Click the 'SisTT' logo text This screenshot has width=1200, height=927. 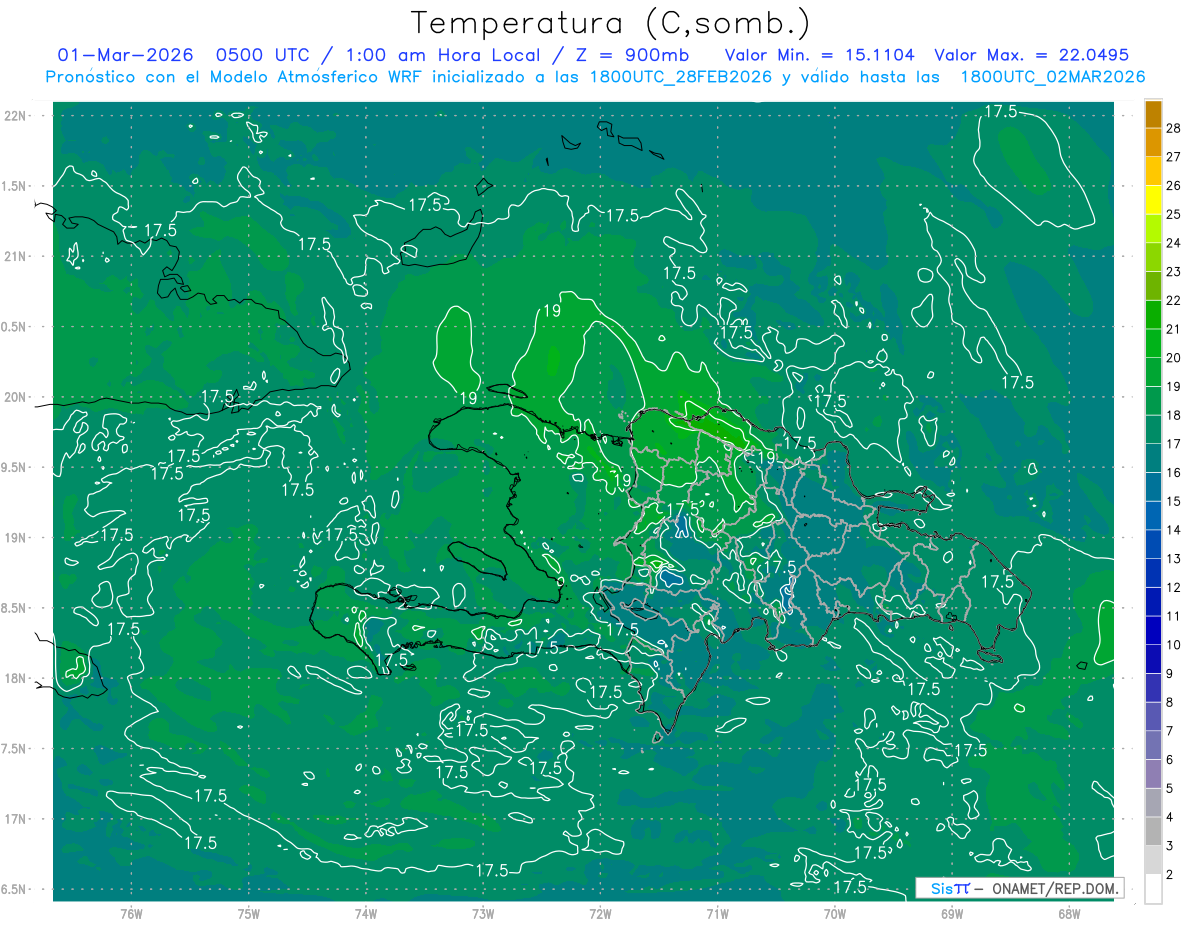[950, 888]
